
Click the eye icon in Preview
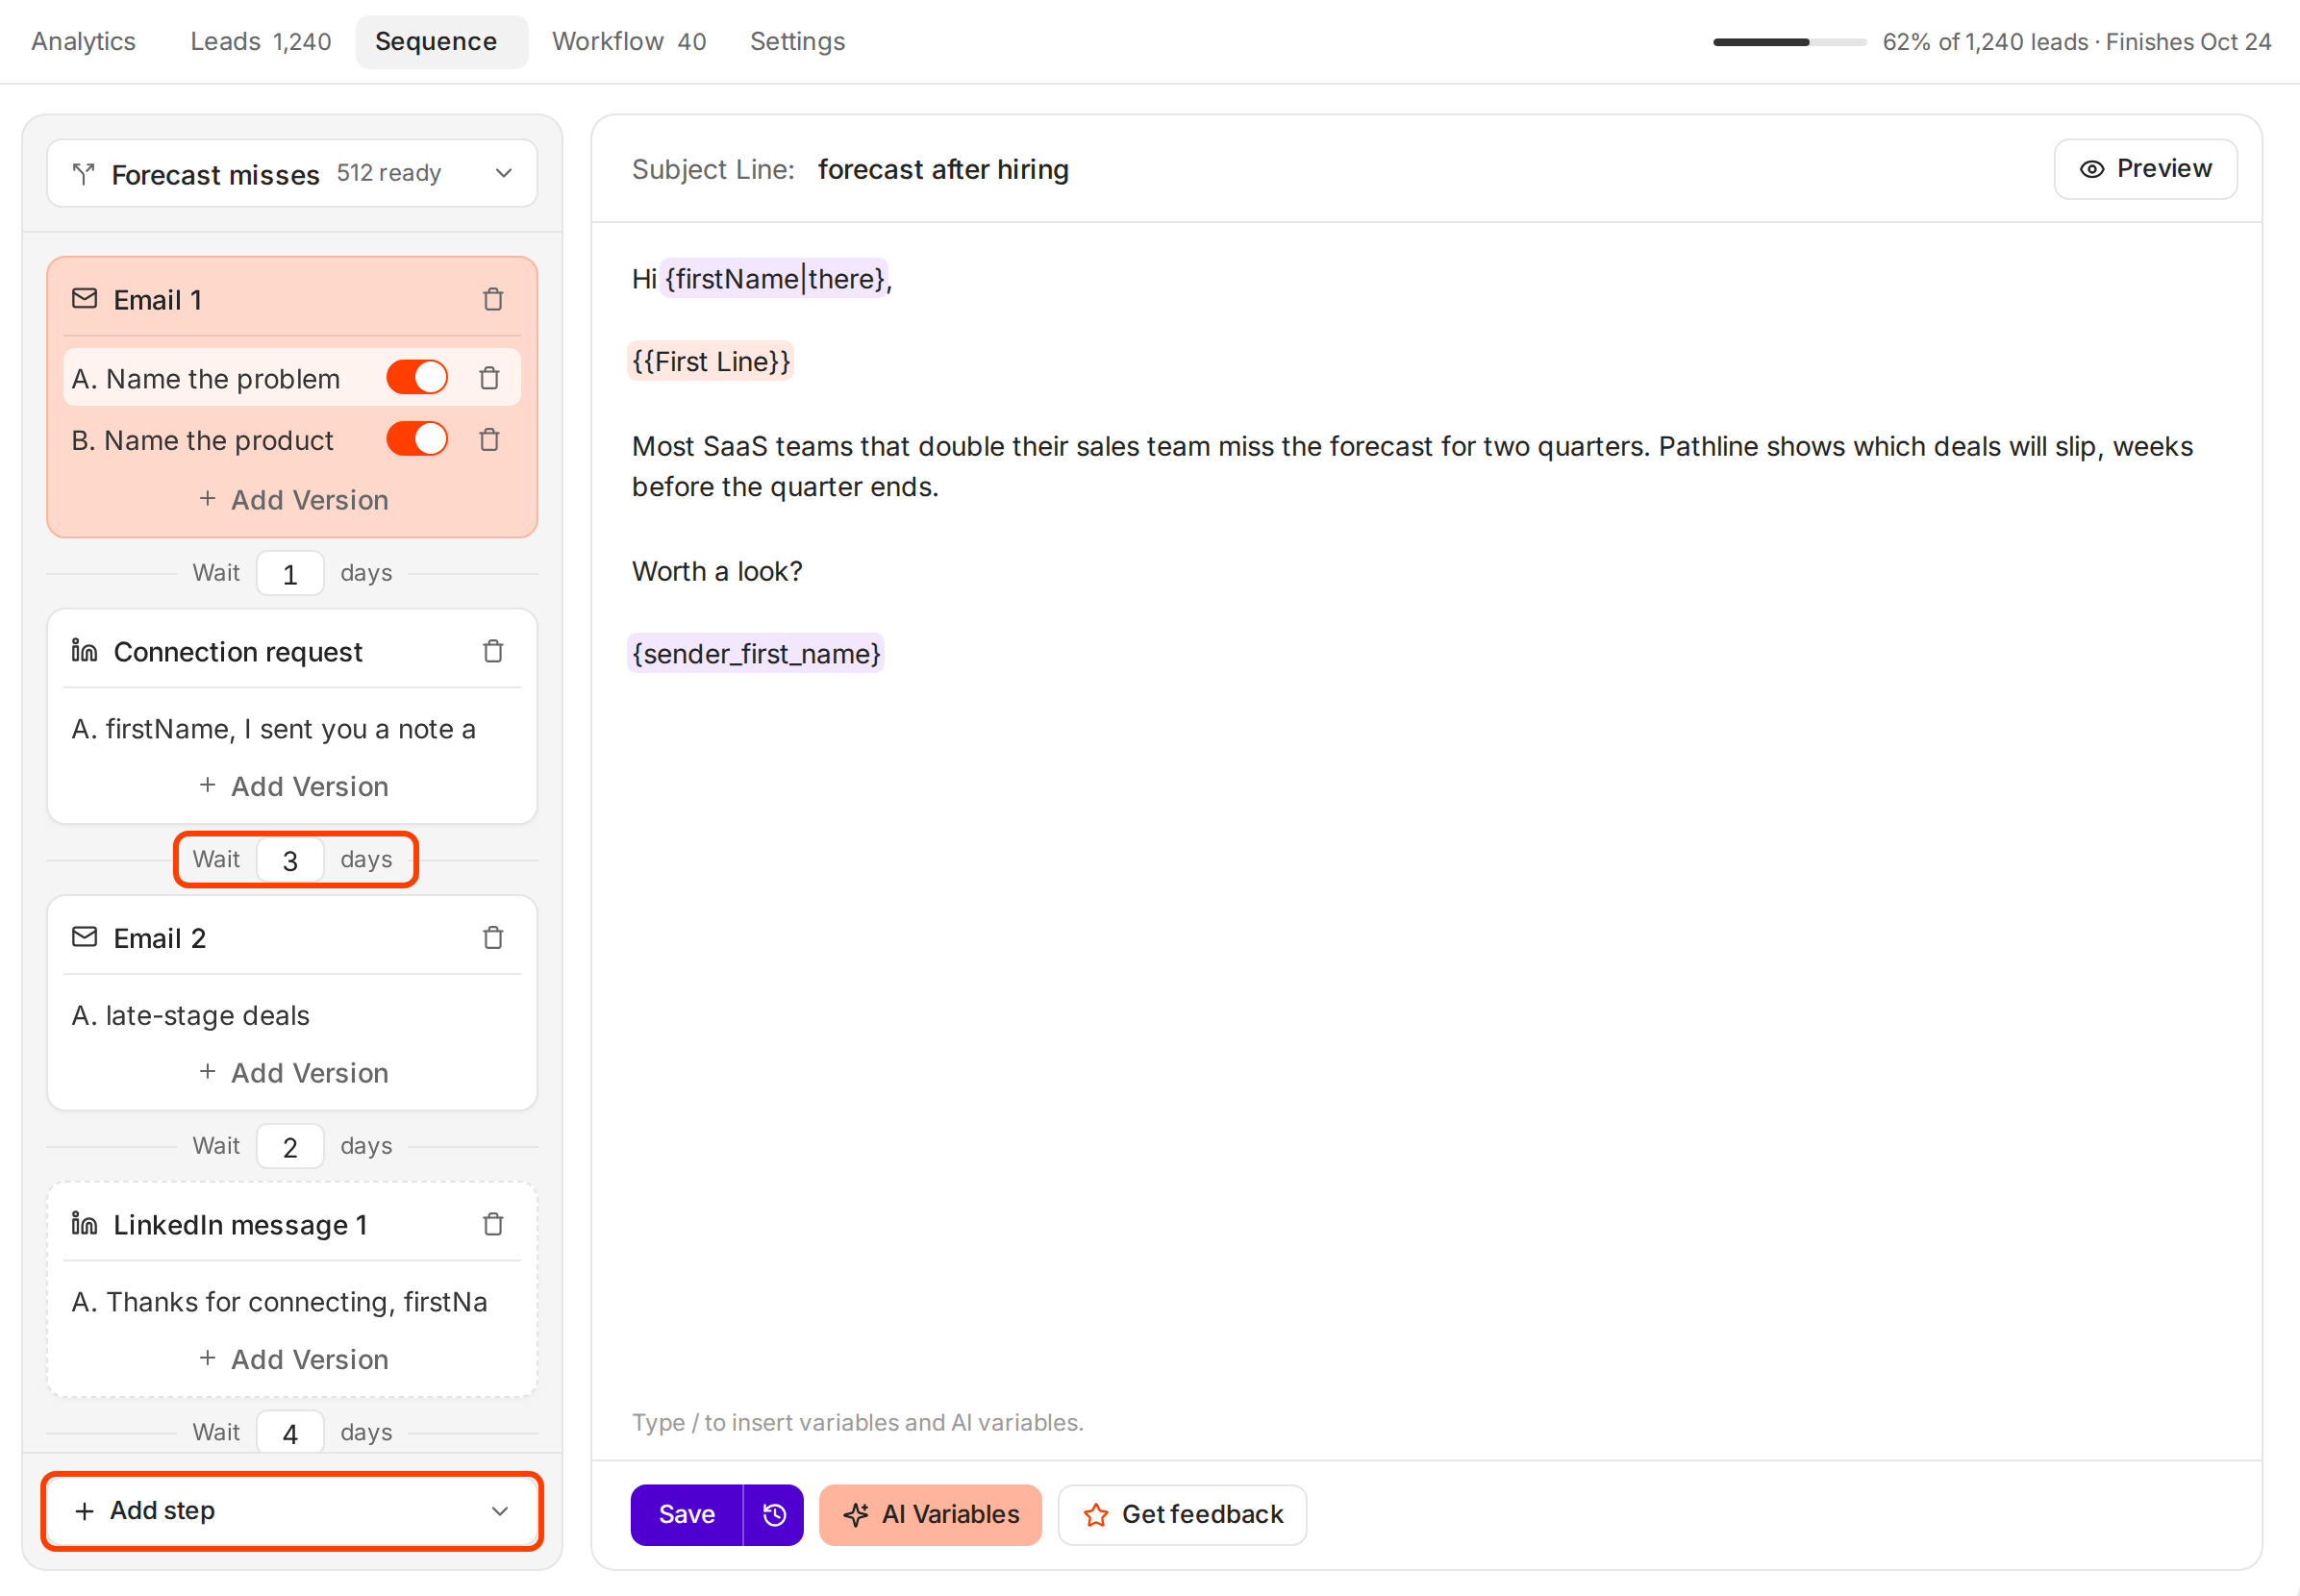pos(2092,169)
